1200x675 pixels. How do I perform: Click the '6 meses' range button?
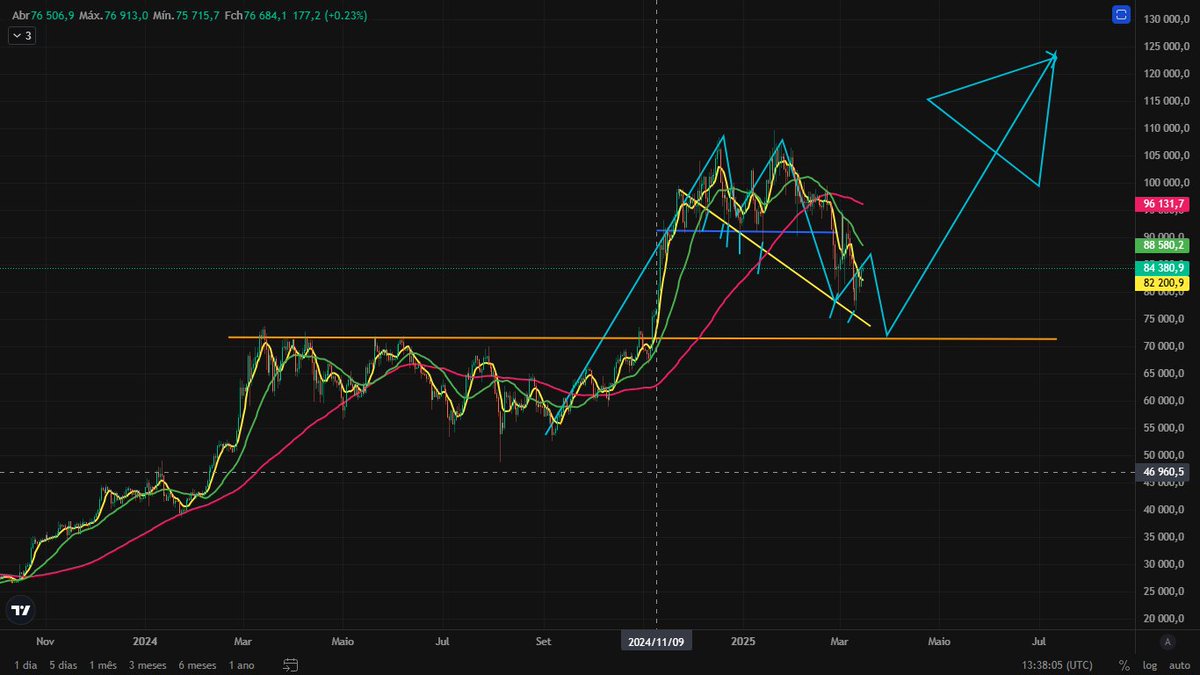click(197, 663)
